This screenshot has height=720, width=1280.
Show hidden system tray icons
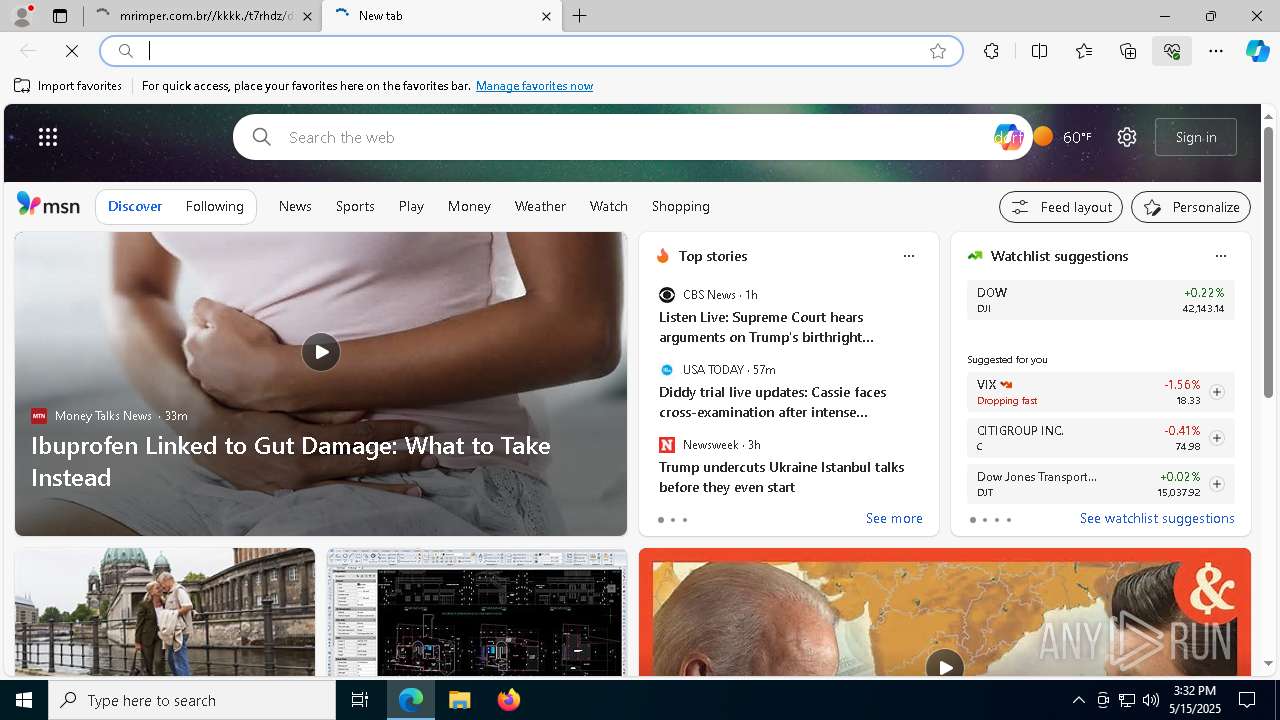pyautogui.click(x=1079, y=700)
